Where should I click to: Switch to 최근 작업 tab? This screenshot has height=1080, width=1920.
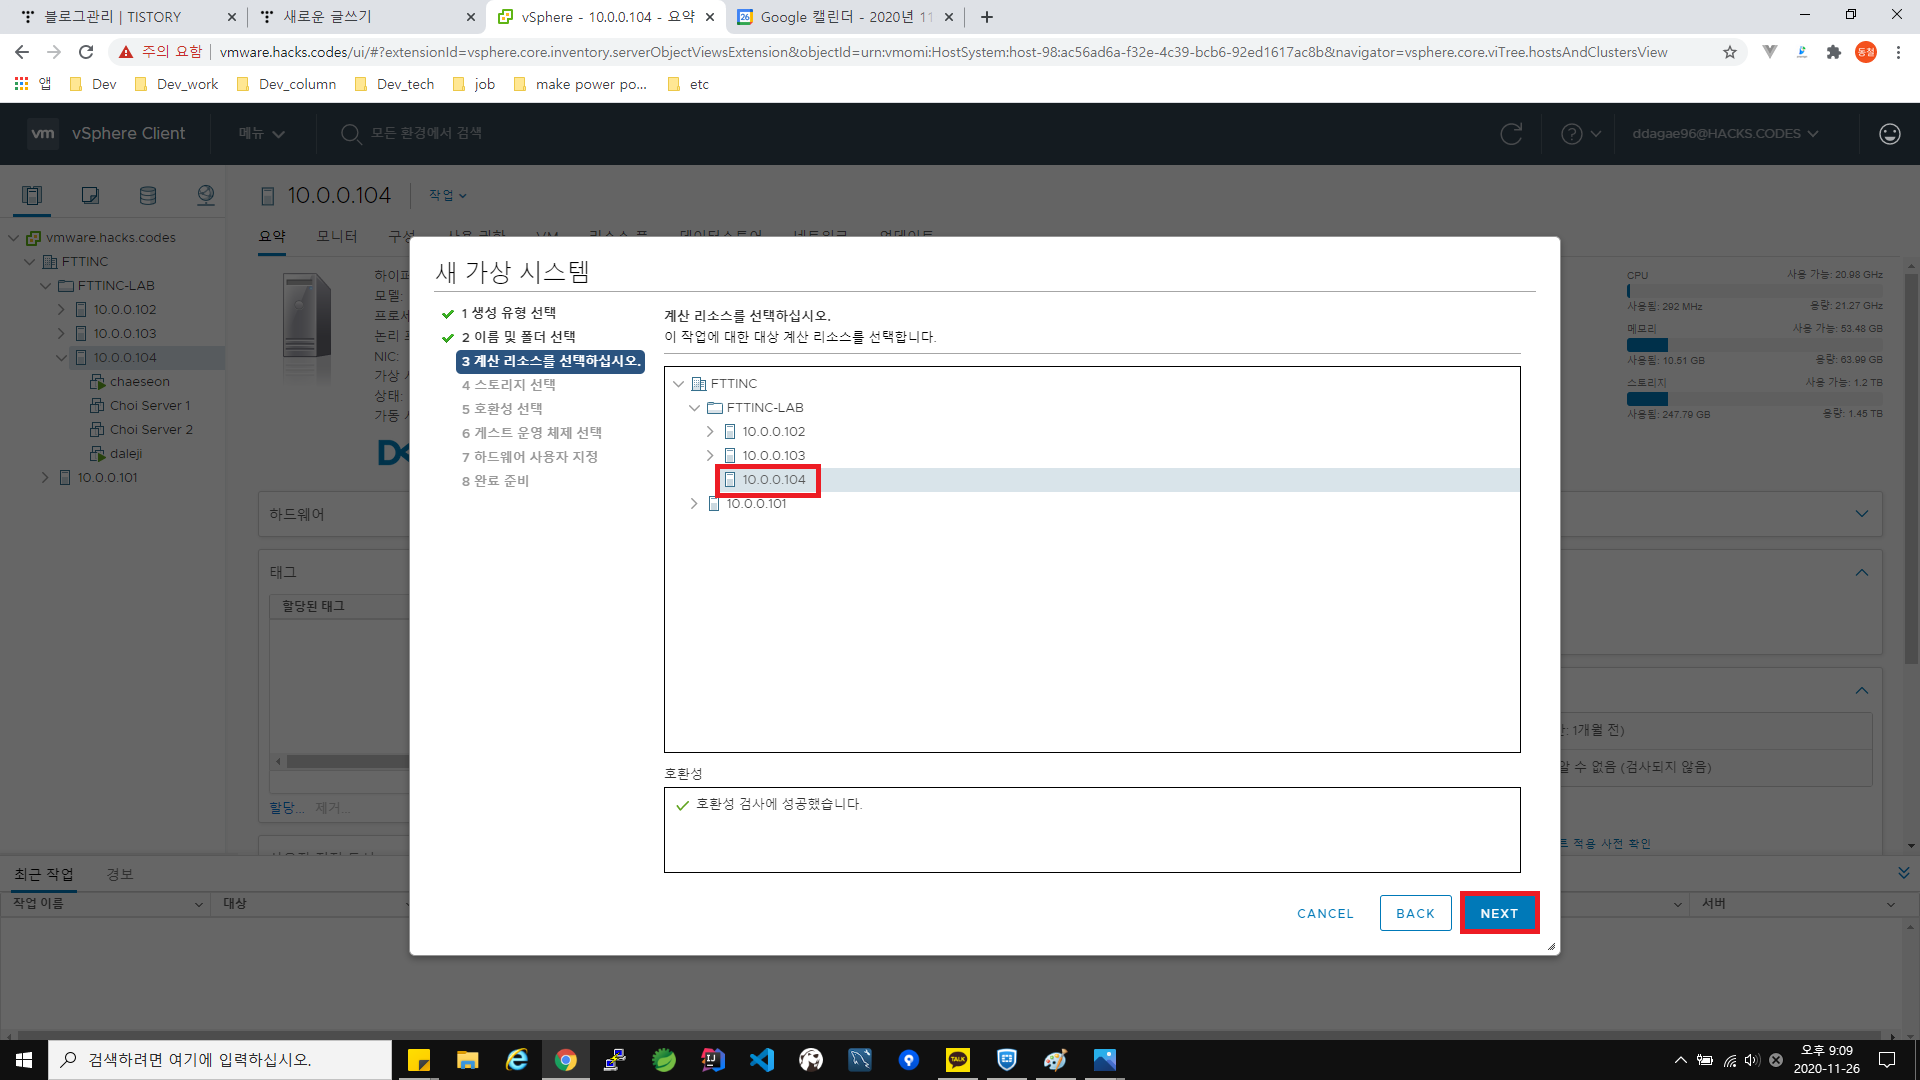(x=44, y=874)
